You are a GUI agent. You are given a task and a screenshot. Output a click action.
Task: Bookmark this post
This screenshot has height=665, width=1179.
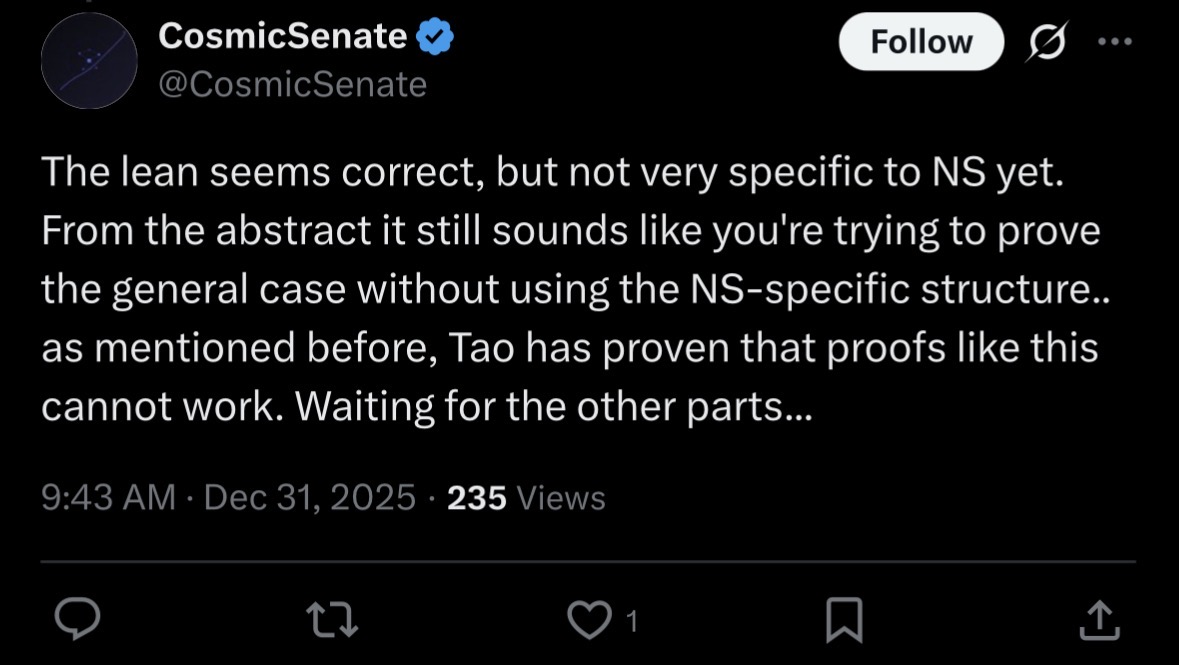click(845, 621)
